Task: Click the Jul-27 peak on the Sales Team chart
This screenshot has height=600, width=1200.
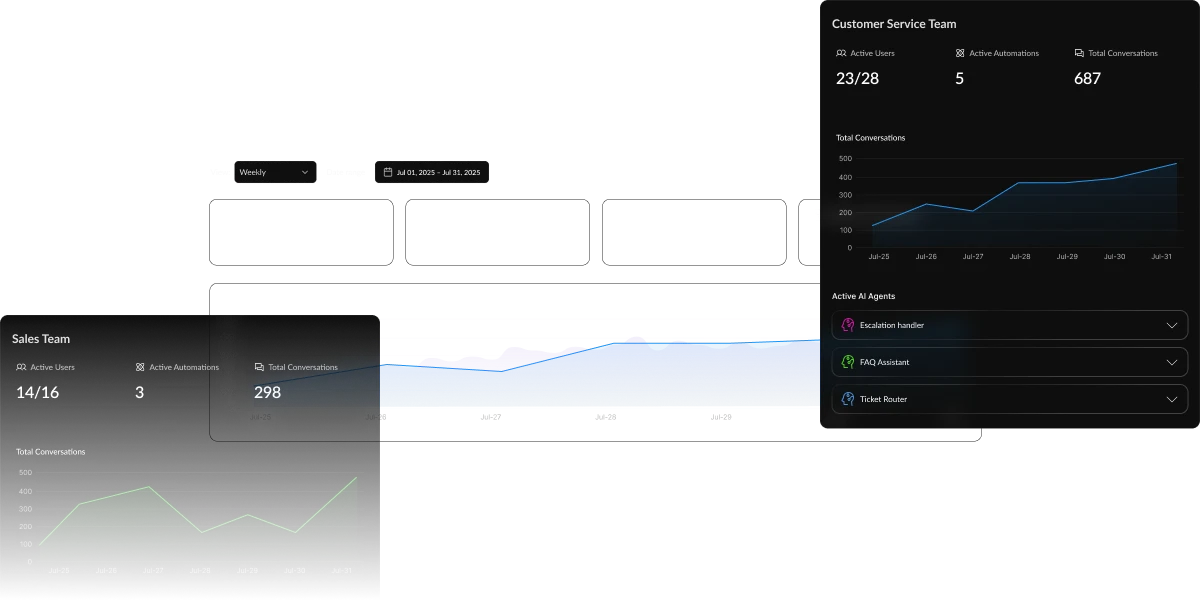Action: [149, 487]
